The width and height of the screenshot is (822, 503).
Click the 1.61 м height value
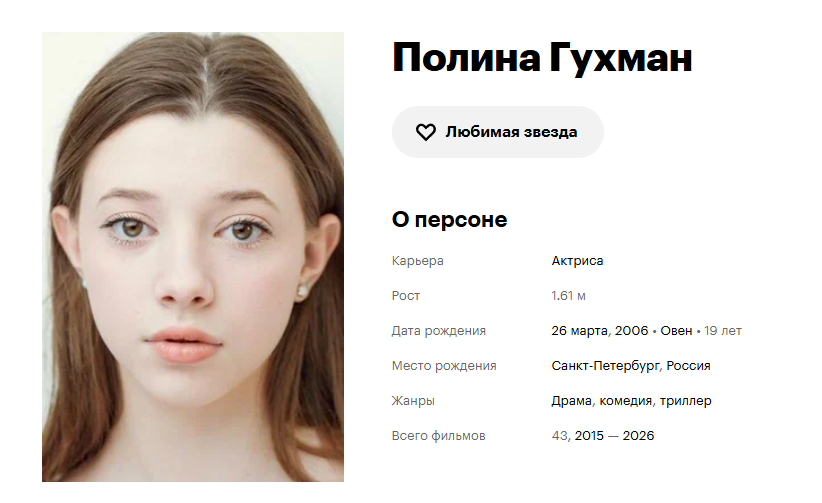point(568,296)
